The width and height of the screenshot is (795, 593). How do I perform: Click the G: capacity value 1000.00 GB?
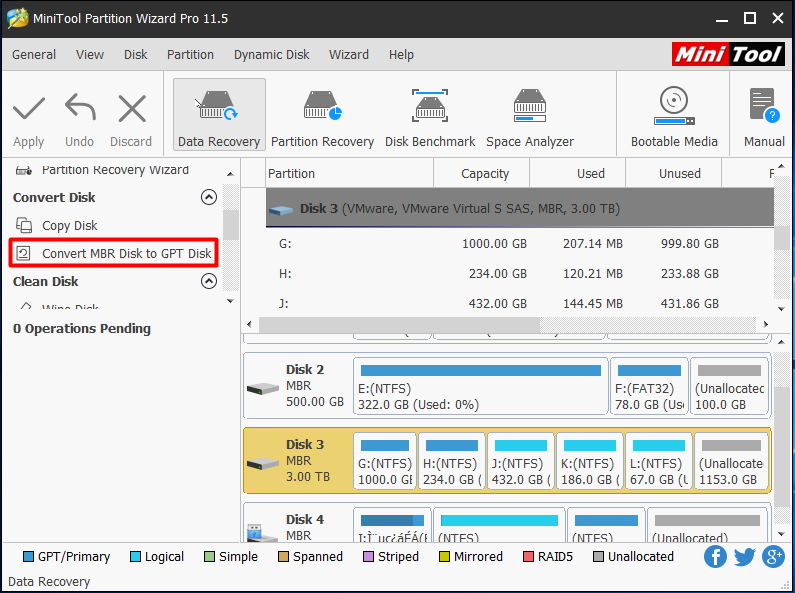point(494,244)
